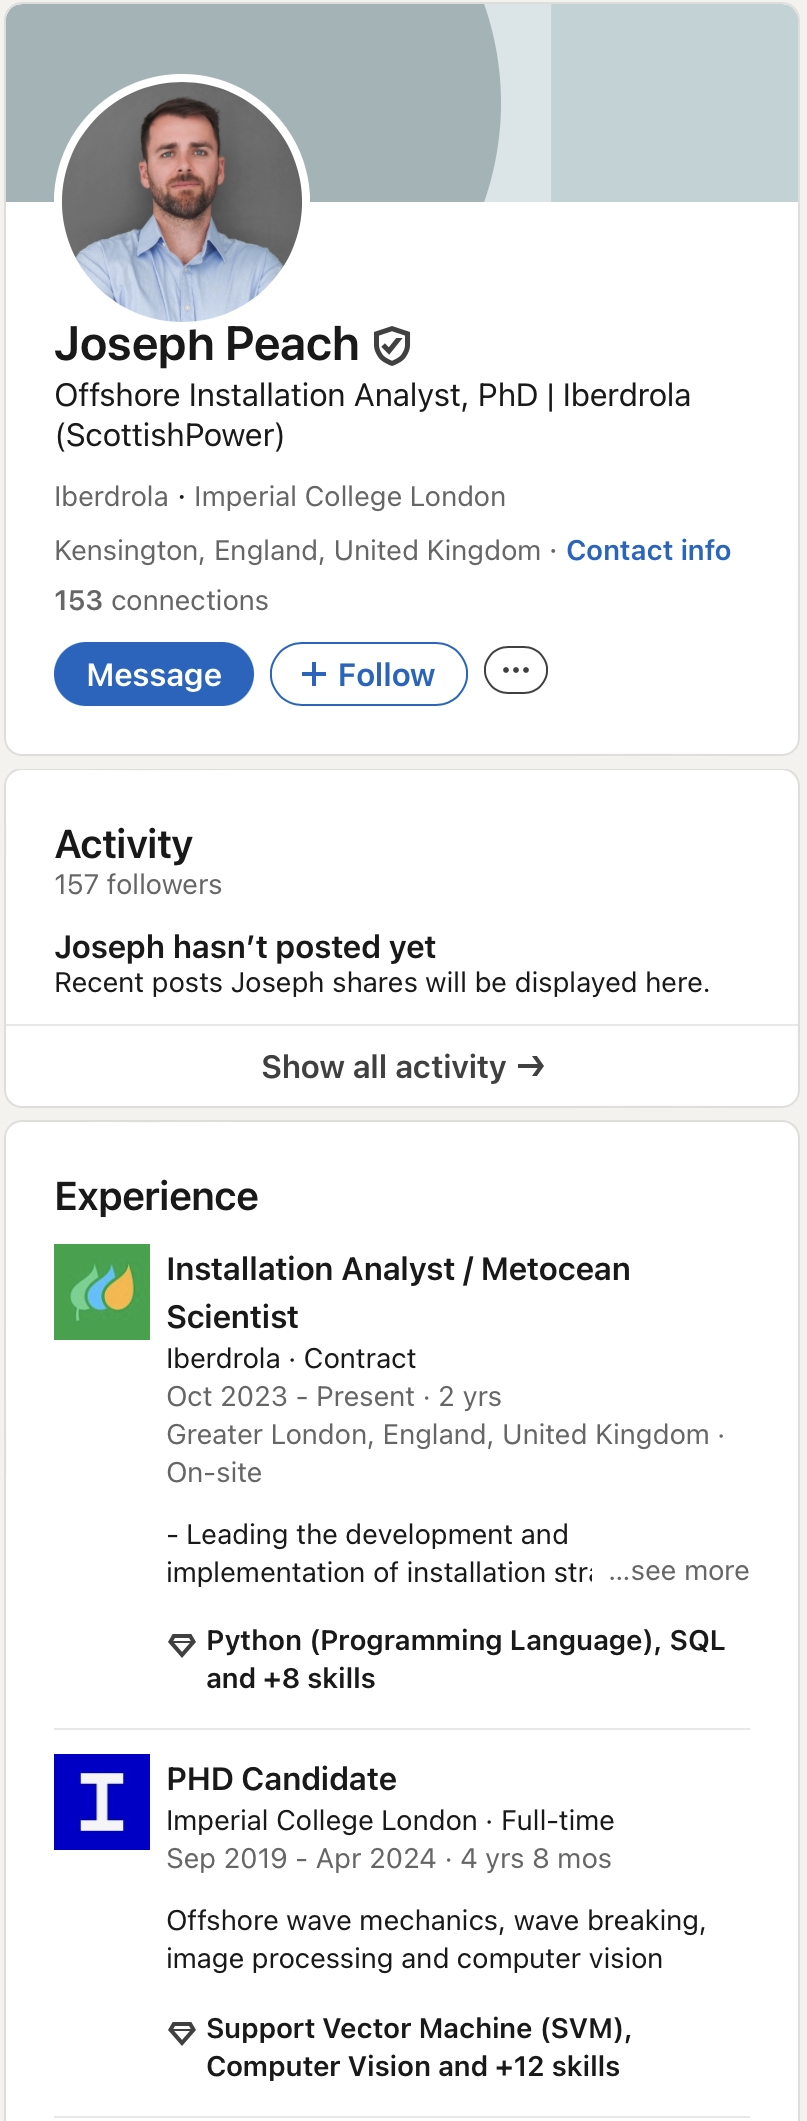Open Python, SQL and +8 skills
The image size is (807, 2121).
(465, 1659)
